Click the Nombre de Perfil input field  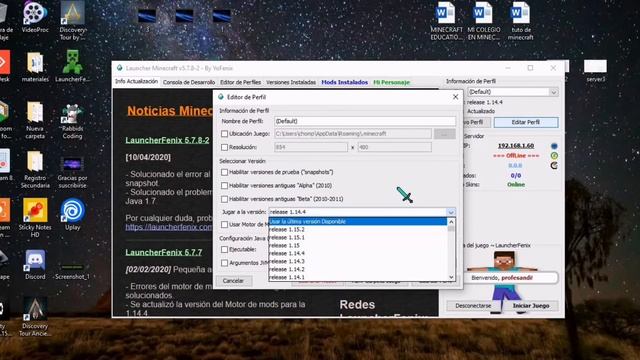[365, 121]
